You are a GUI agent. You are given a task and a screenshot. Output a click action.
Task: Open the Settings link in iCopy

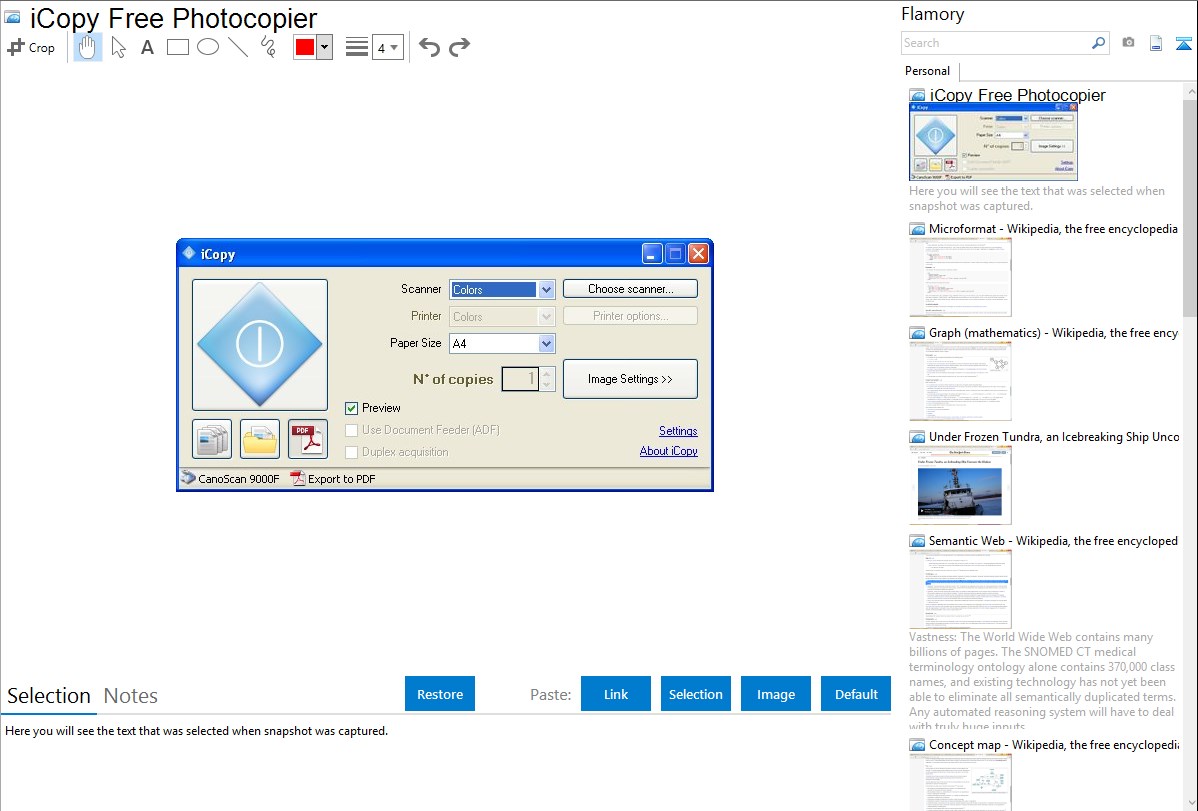pyautogui.click(x=678, y=431)
